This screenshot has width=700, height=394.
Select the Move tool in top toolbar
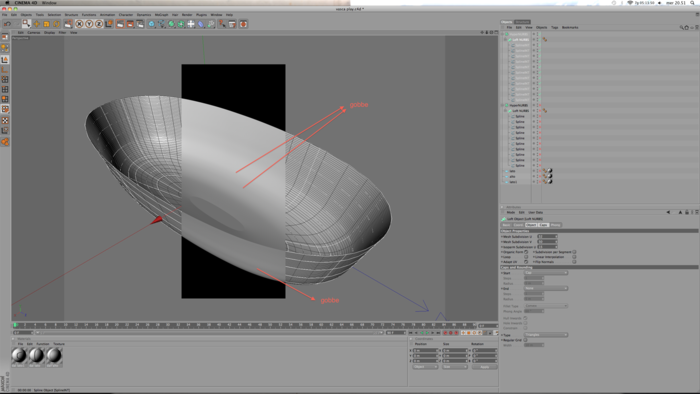tap(37, 24)
